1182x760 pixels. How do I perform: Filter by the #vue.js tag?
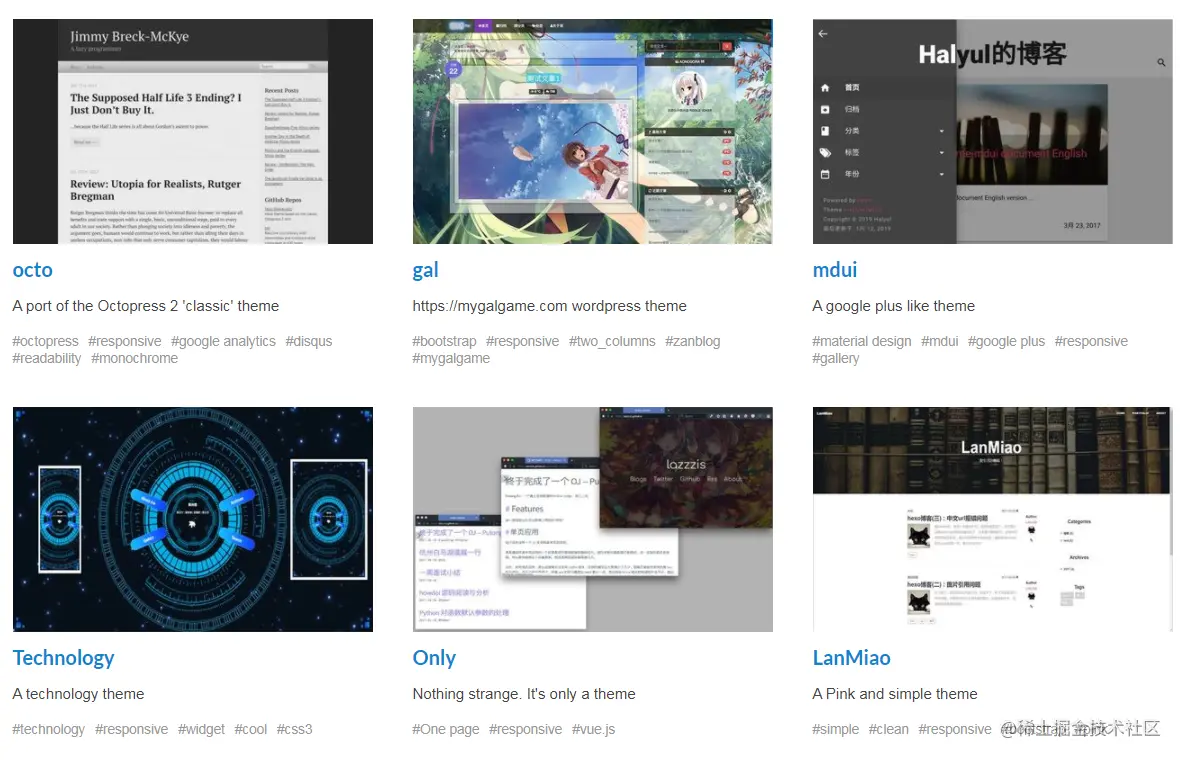(593, 730)
